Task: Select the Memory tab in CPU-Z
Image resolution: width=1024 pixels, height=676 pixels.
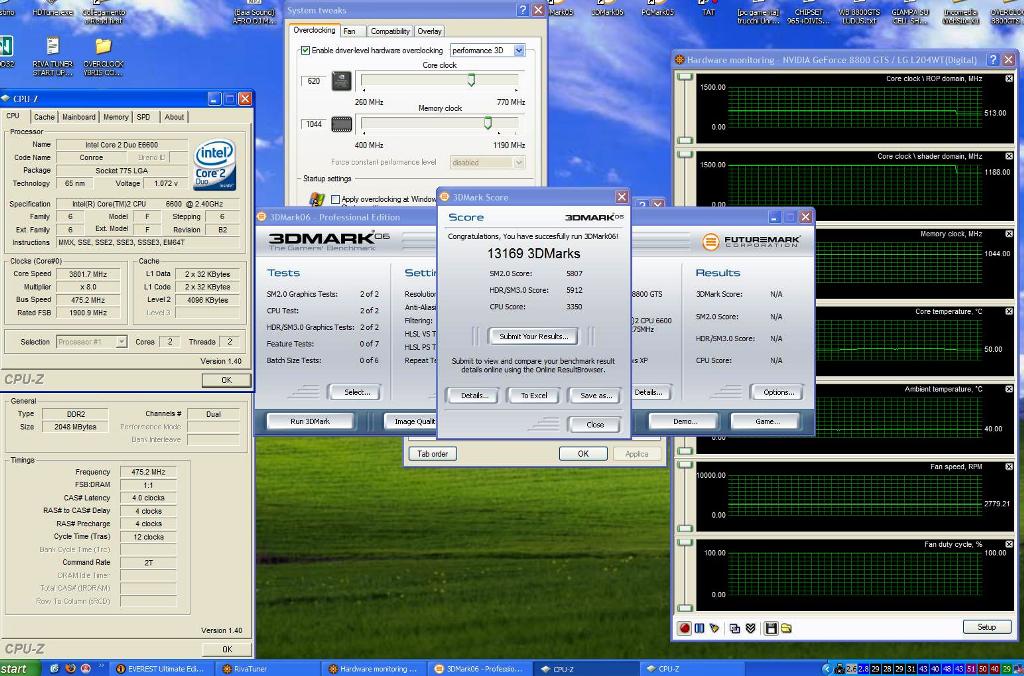Action: (116, 117)
